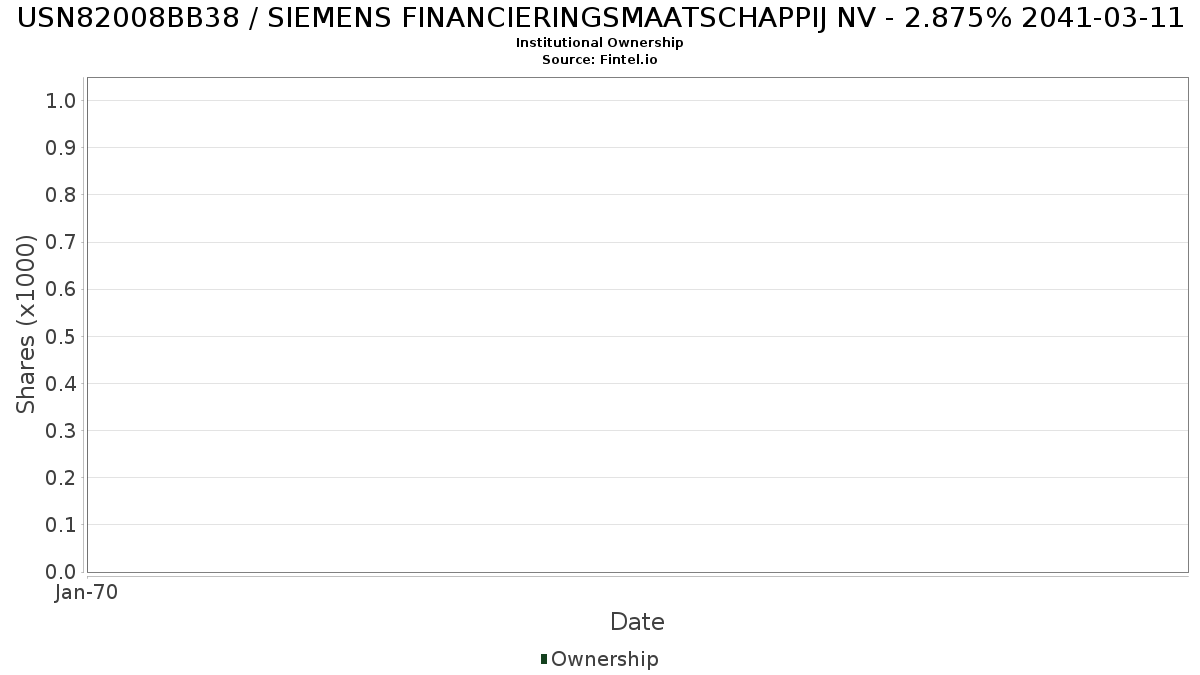Click the 1.0 y-axis tick label
The image size is (1200, 675).
(x=61, y=100)
